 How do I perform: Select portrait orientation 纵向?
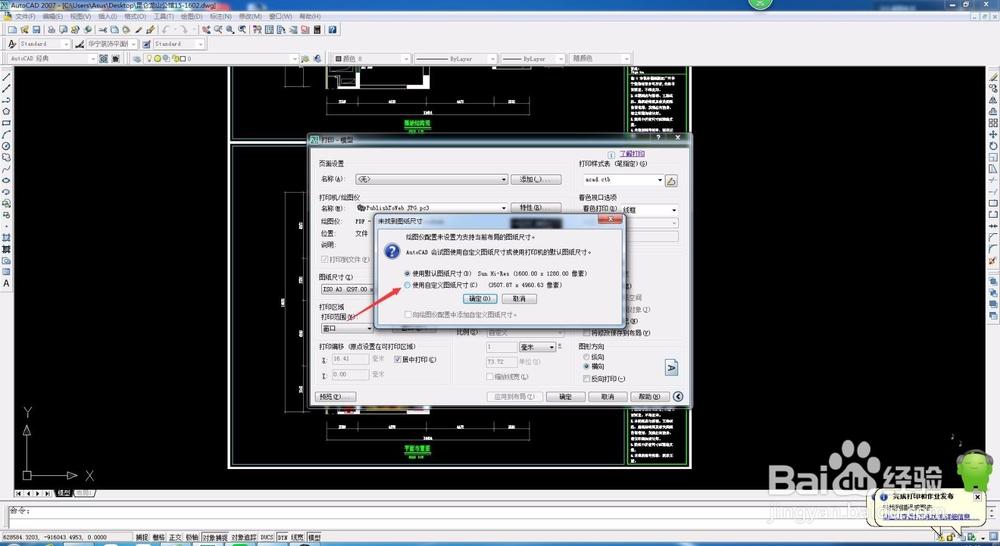click(587, 357)
